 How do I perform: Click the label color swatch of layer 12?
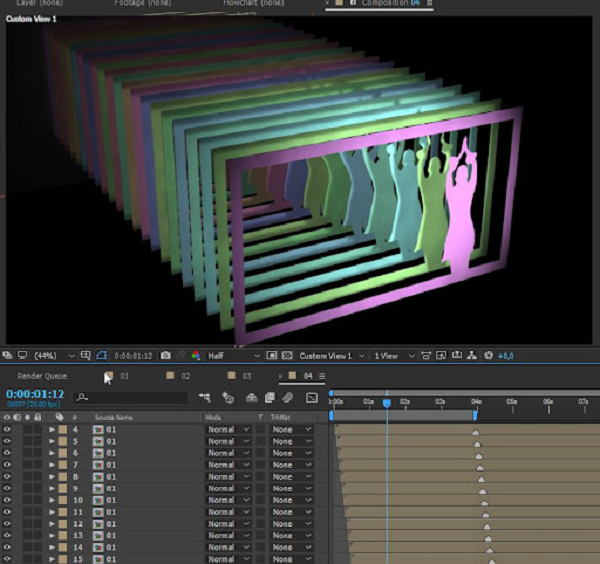(62, 523)
